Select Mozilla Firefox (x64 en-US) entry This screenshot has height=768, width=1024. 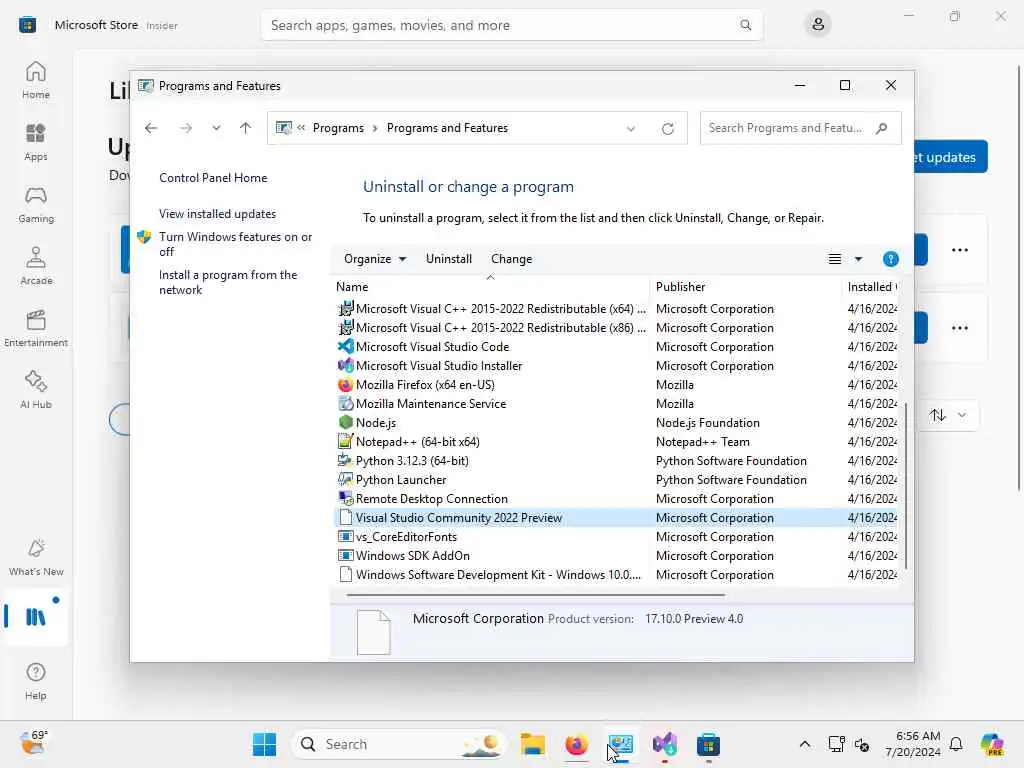tap(616, 385)
